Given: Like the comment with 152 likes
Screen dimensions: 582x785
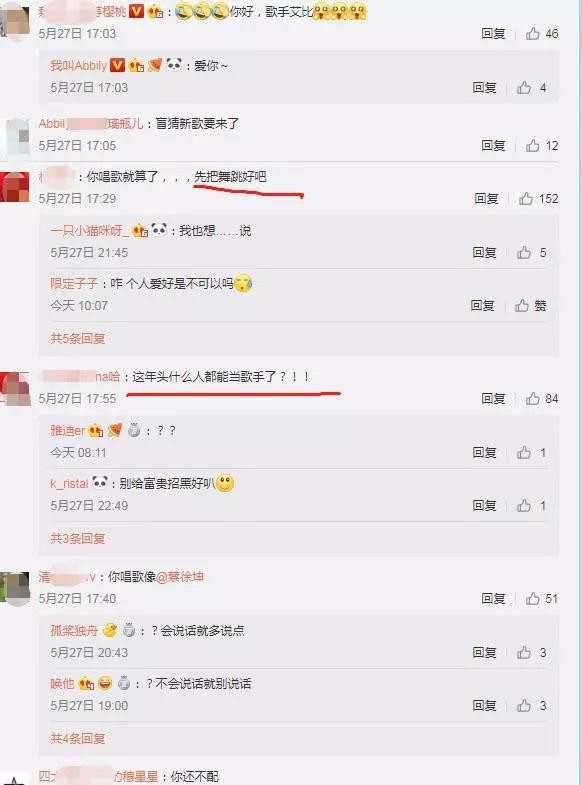Looking at the screenshot, I should click(x=525, y=199).
